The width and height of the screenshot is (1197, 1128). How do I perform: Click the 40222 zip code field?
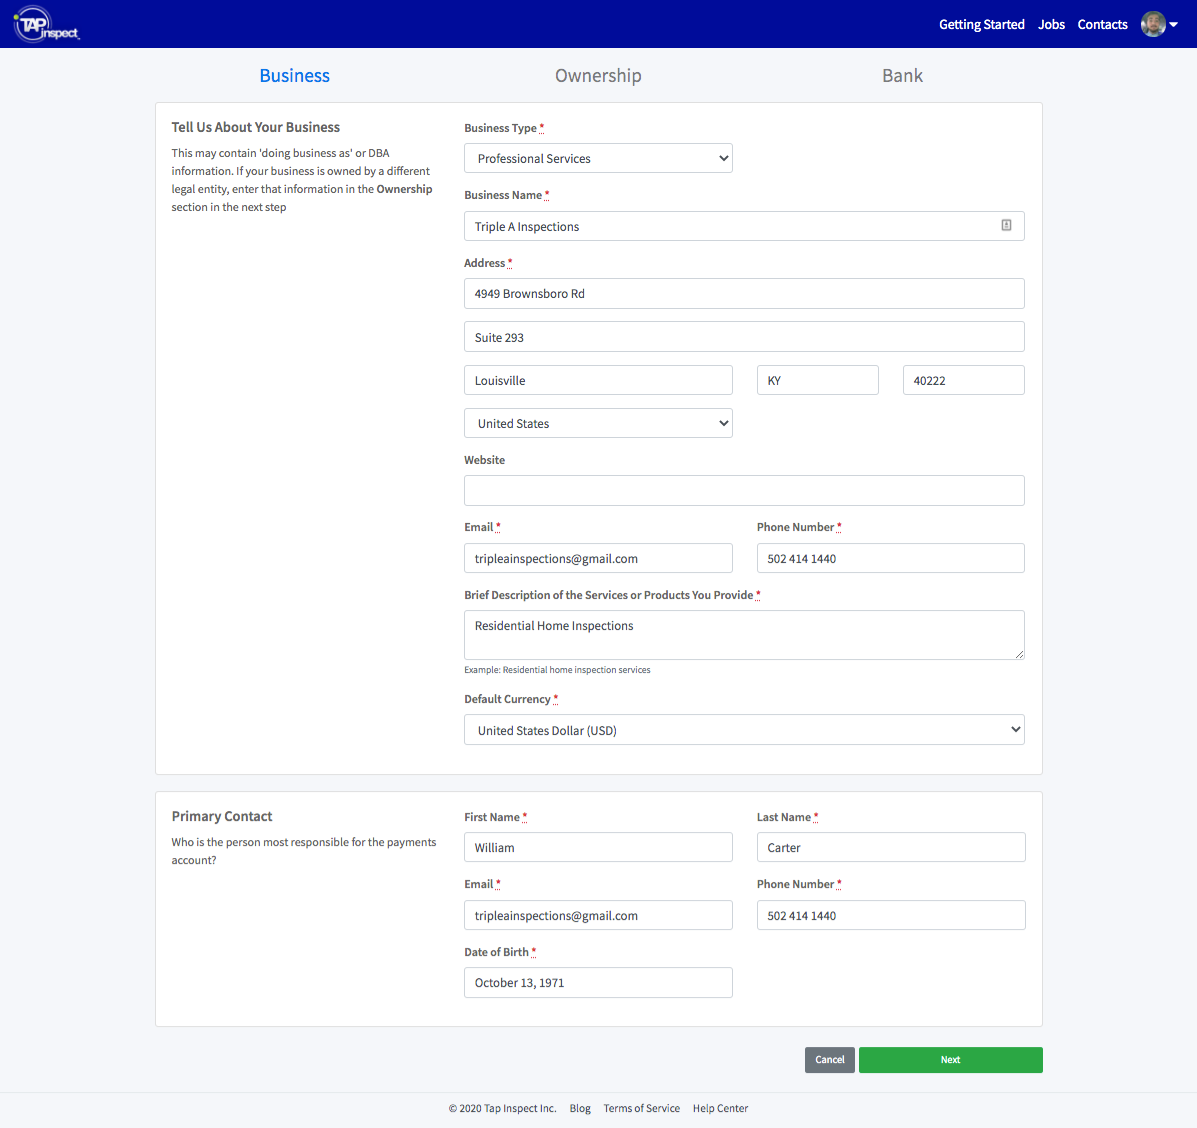coord(963,380)
